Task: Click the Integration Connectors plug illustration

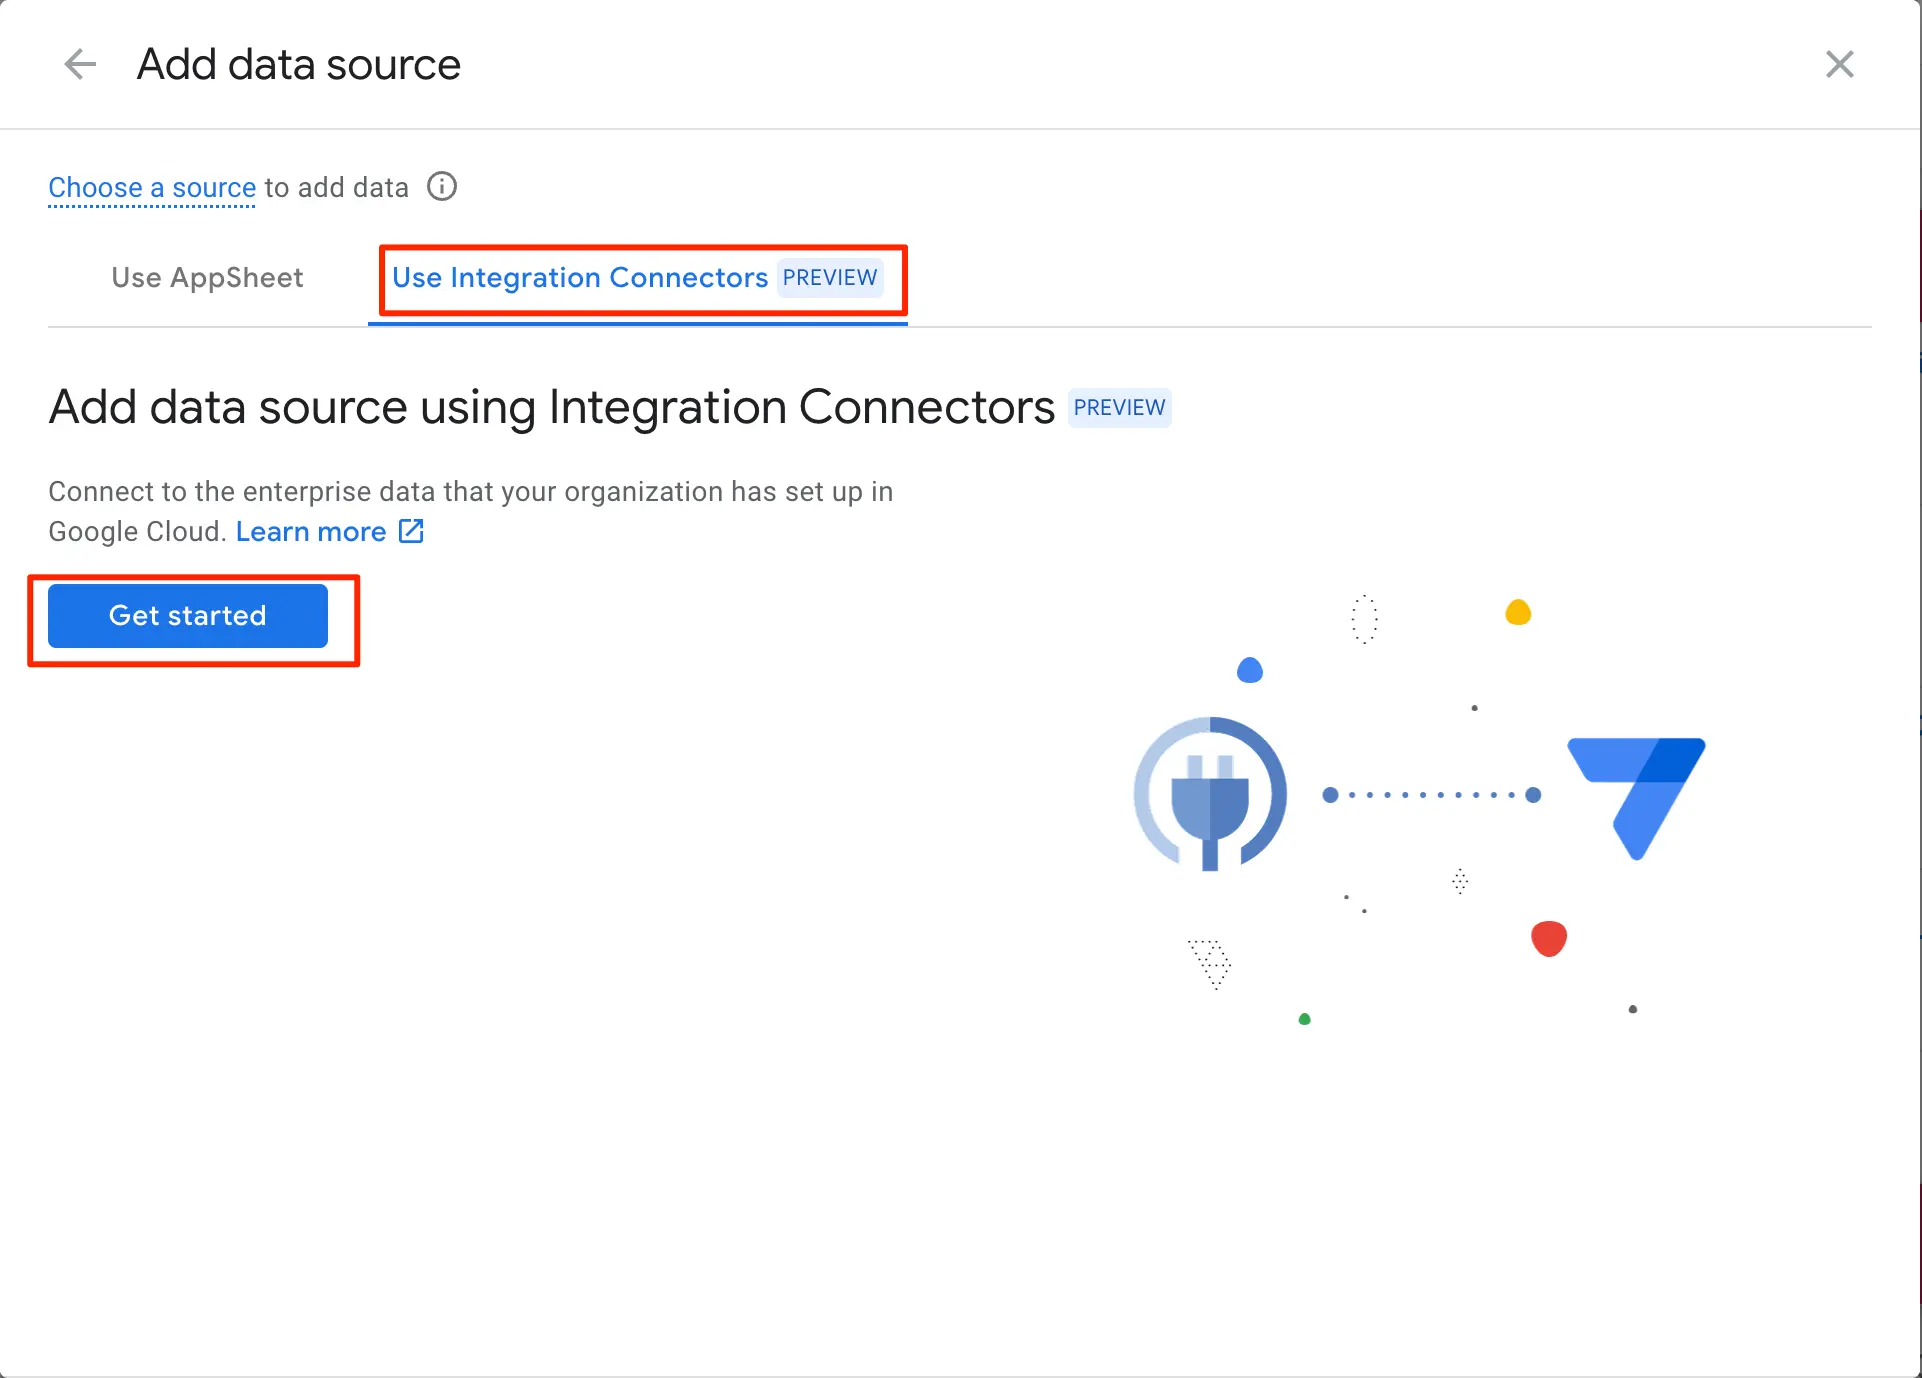Action: pyautogui.click(x=1210, y=794)
